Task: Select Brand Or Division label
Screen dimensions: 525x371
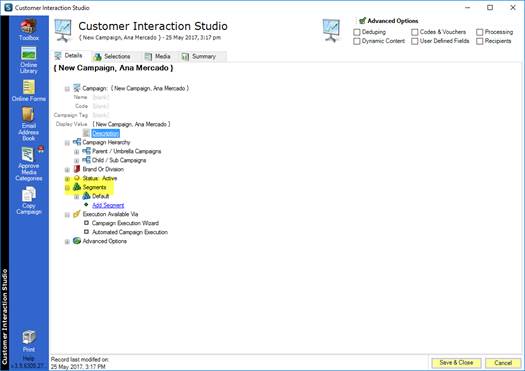Action: [x=103, y=169]
